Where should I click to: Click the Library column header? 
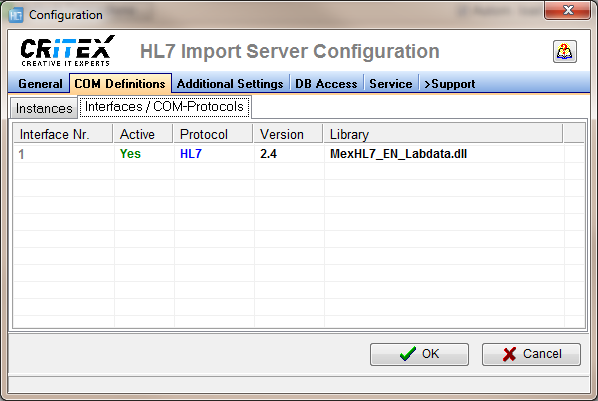[443, 134]
